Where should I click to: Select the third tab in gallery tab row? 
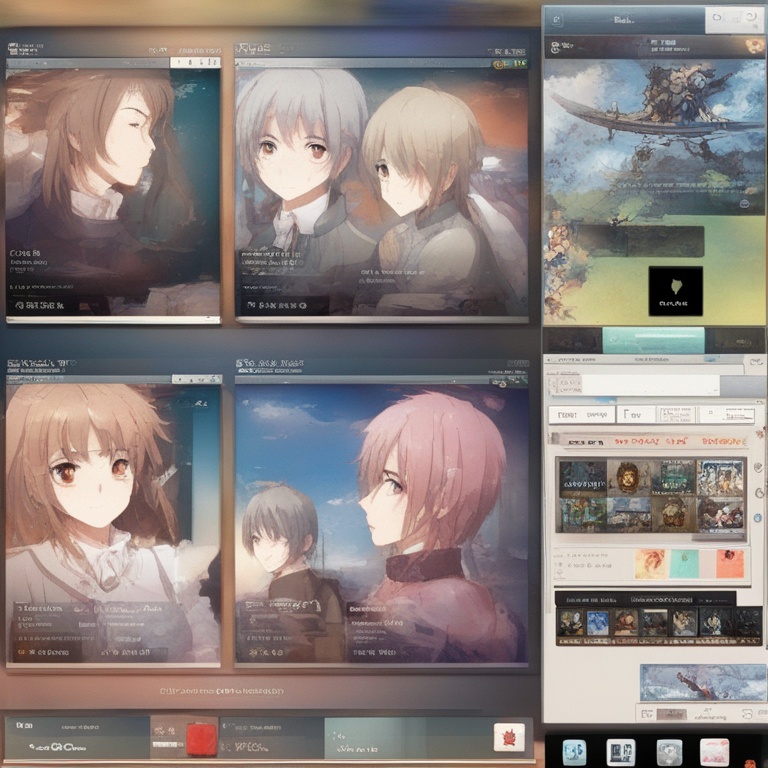[x=676, y=415]
